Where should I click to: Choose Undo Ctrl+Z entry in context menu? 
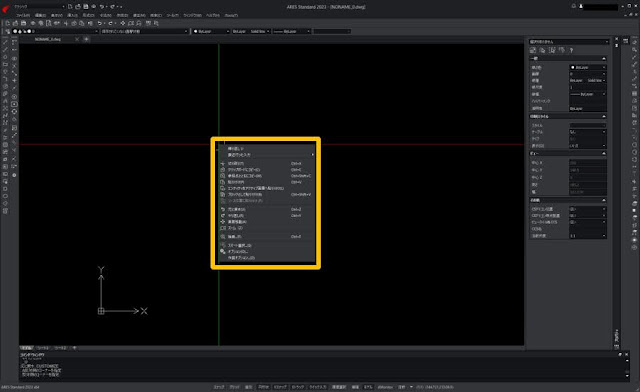tap(267, 209)
